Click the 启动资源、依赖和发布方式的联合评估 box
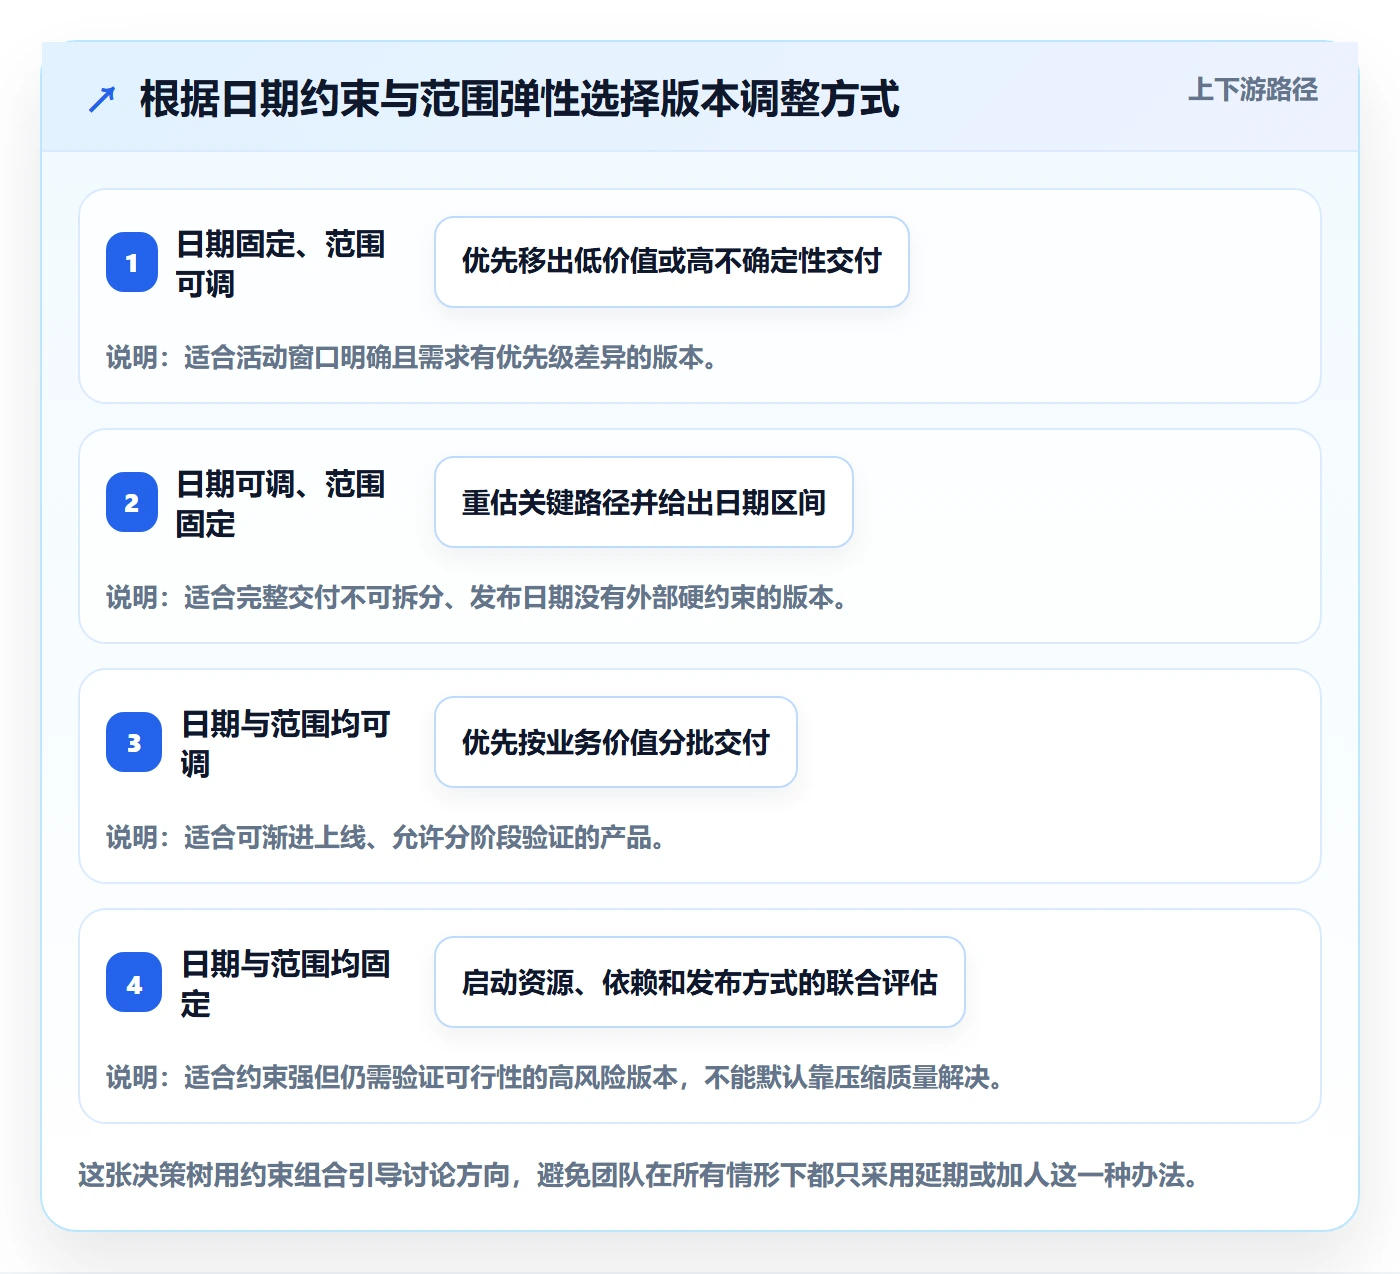 [700, 982]
